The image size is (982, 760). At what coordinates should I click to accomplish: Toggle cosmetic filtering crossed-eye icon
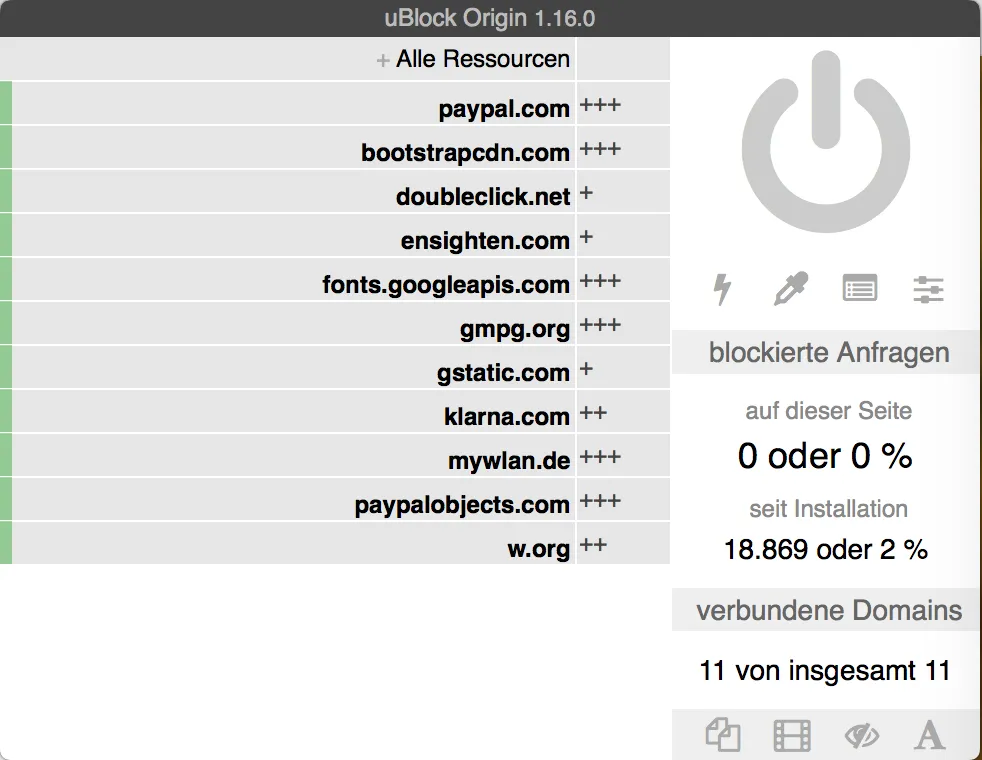(x=861, y=735)
